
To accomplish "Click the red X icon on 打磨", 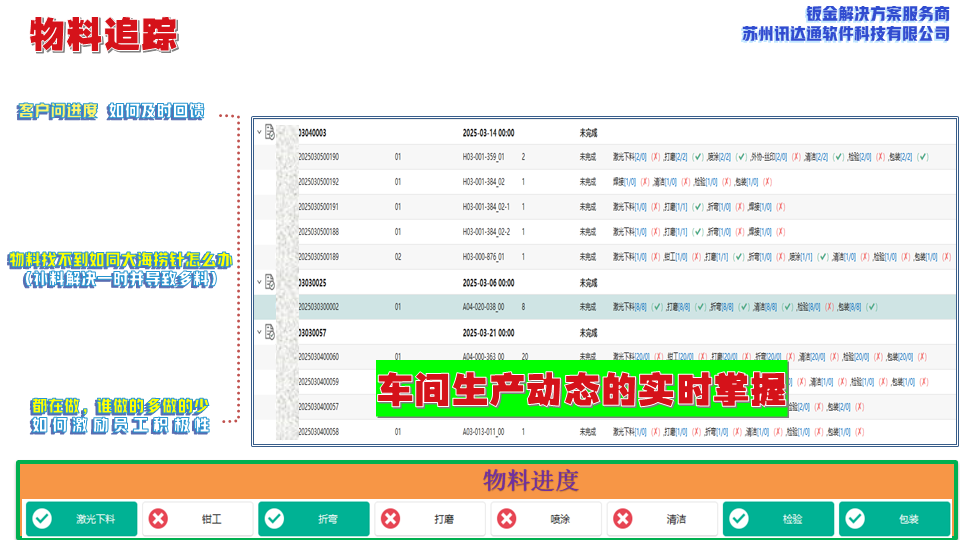I will (x=391, y=519).
